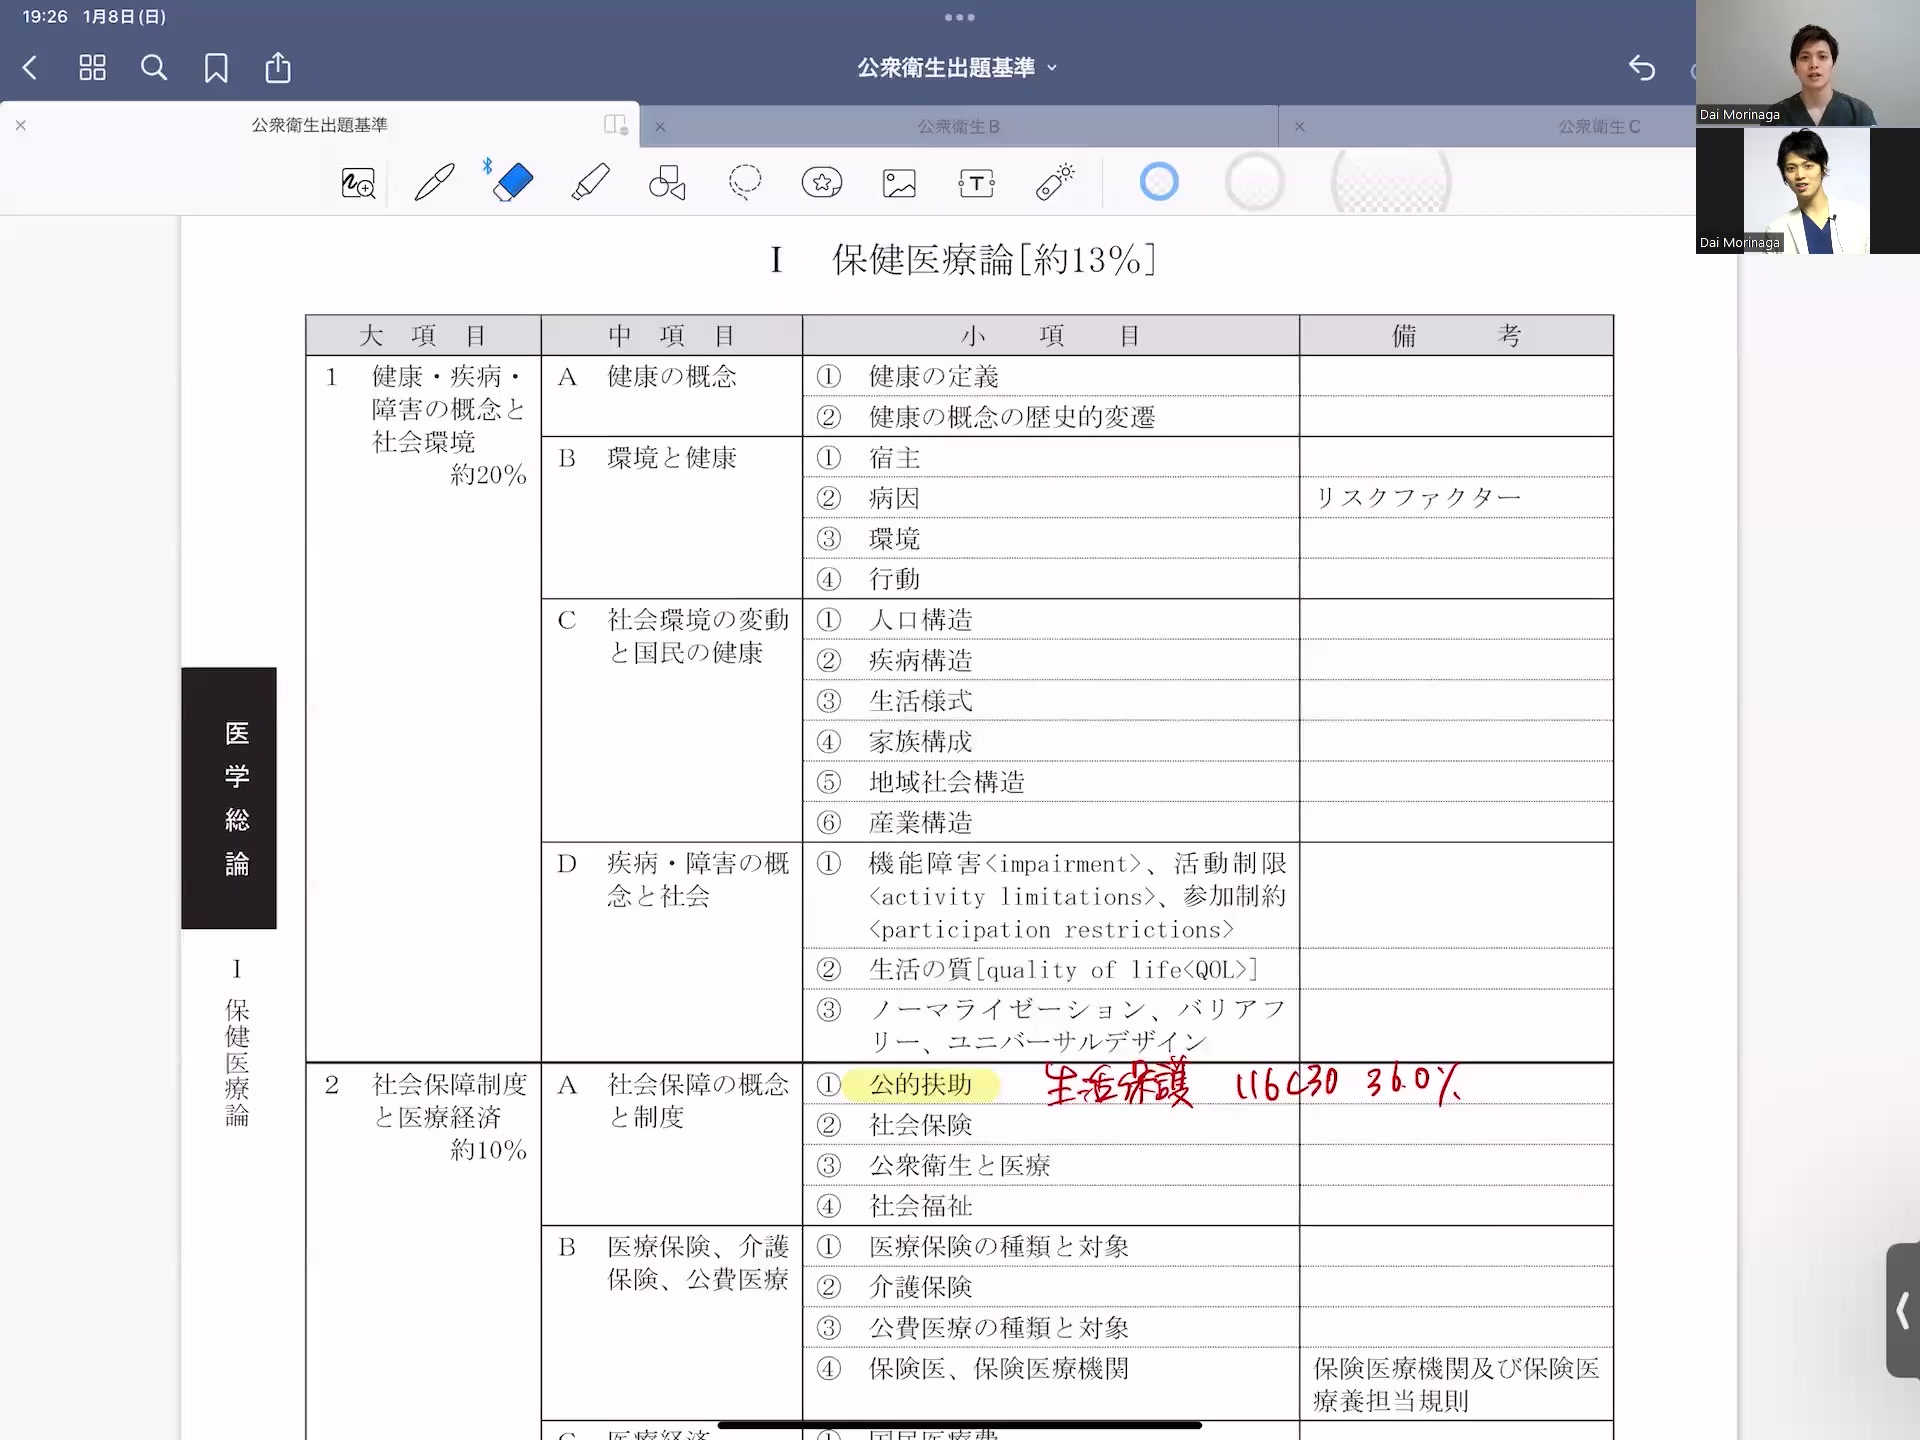This screenshot has height=1440, width=1920.
Task: Go back with the left chevron
Action: (30, 68)
